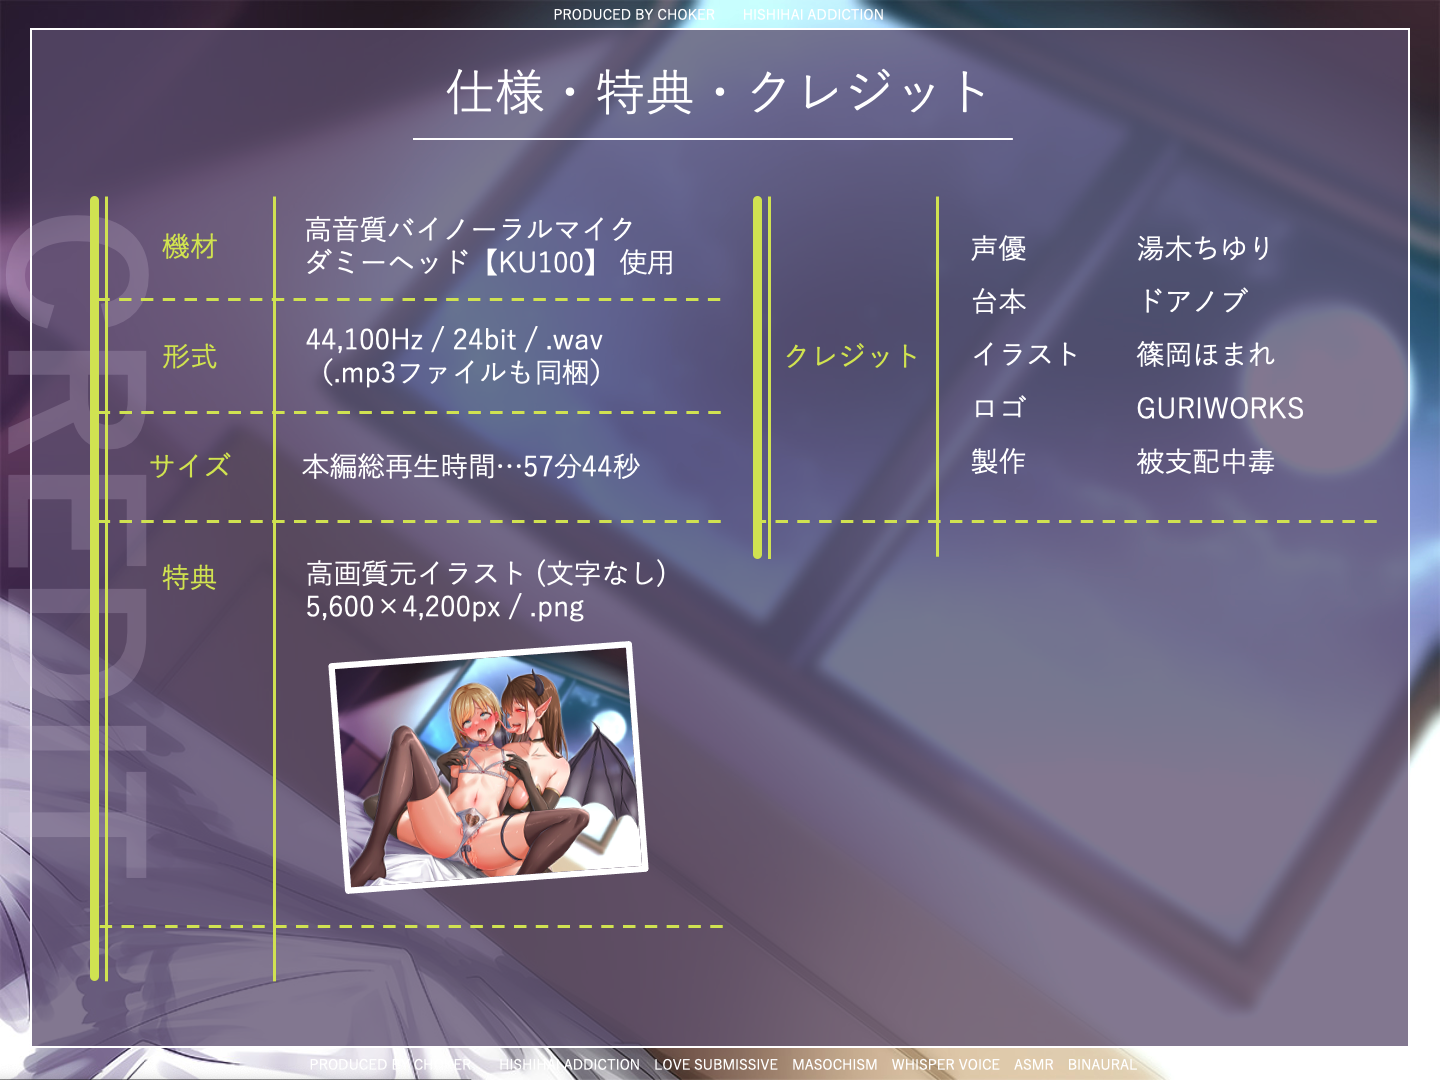Image resolution: width=1440 pixels, height=1080 pixels.
Task: Click the ASMR footer tag
Action: [1033, 1065]
